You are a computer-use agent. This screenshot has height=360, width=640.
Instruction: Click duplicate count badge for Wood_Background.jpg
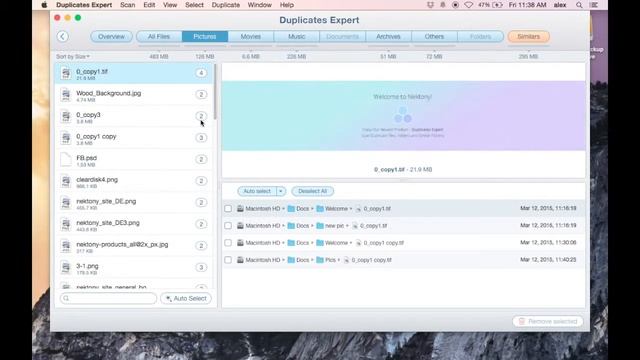[x=201, y=95]
